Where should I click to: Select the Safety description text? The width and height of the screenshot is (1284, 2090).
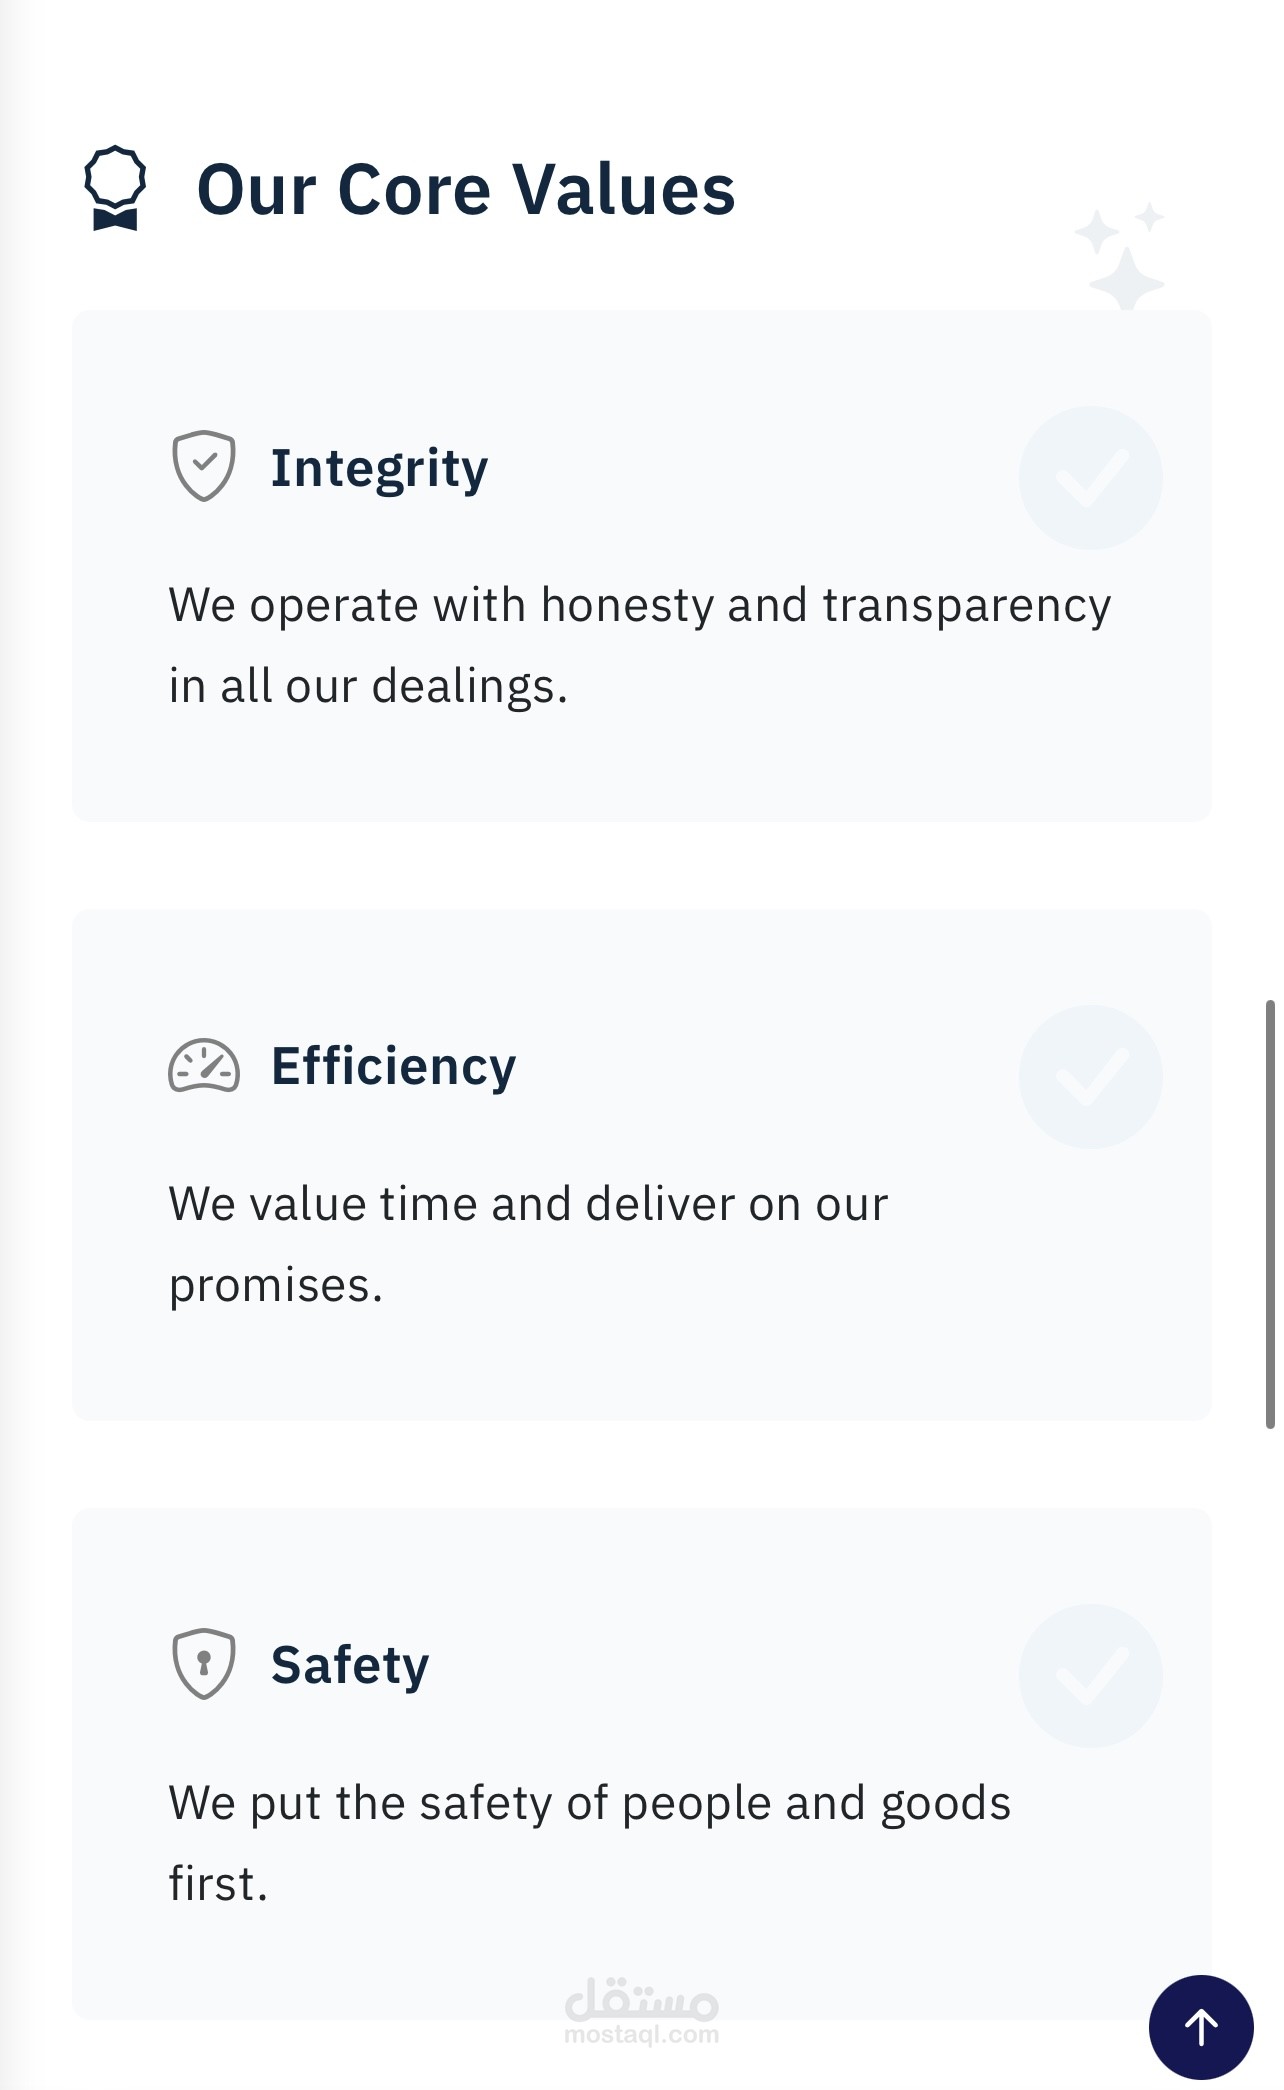590,1840
